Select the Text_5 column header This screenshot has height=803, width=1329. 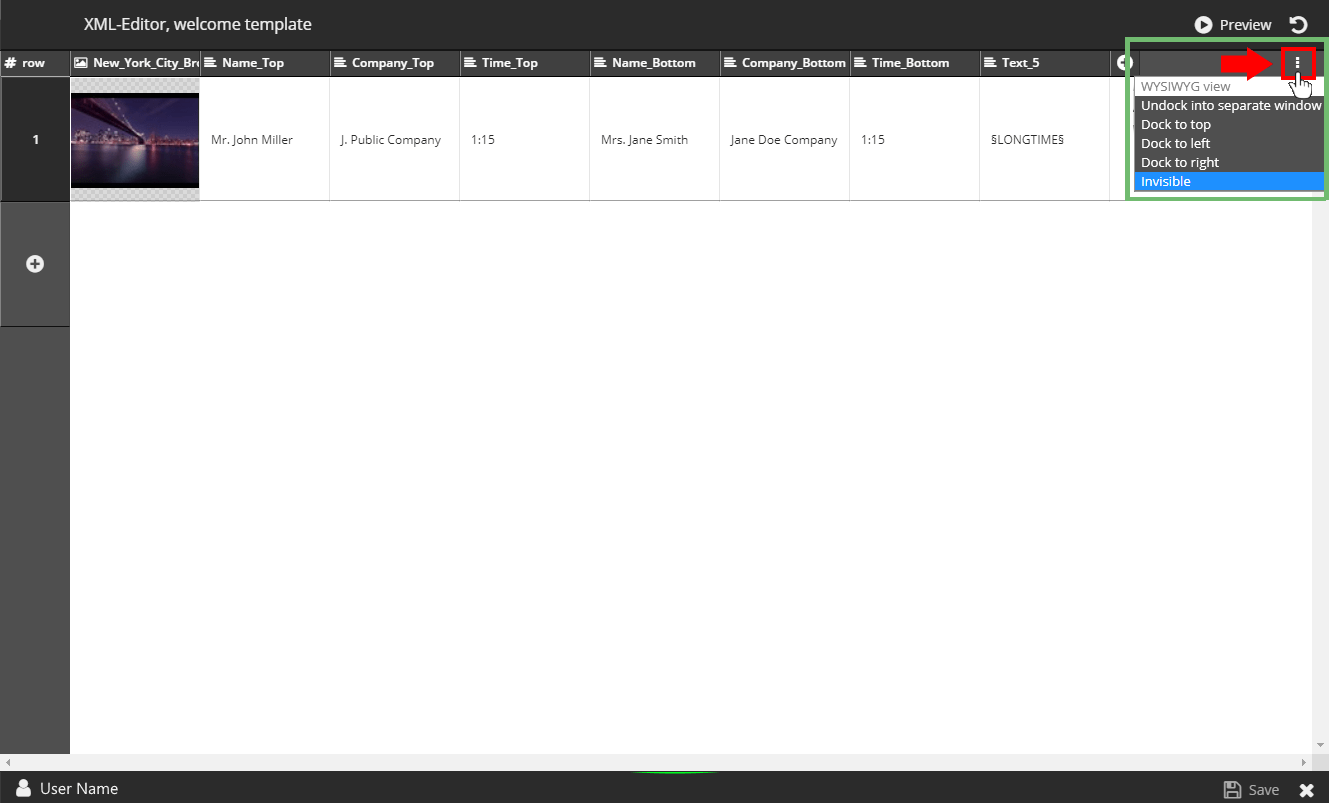(1045, 63)
